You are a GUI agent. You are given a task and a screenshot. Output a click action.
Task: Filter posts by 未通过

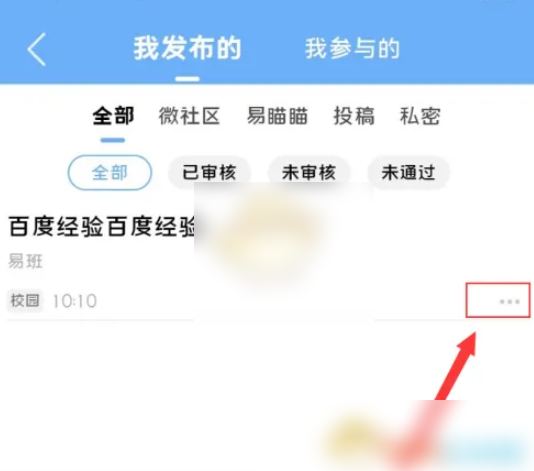coord(408,172)
